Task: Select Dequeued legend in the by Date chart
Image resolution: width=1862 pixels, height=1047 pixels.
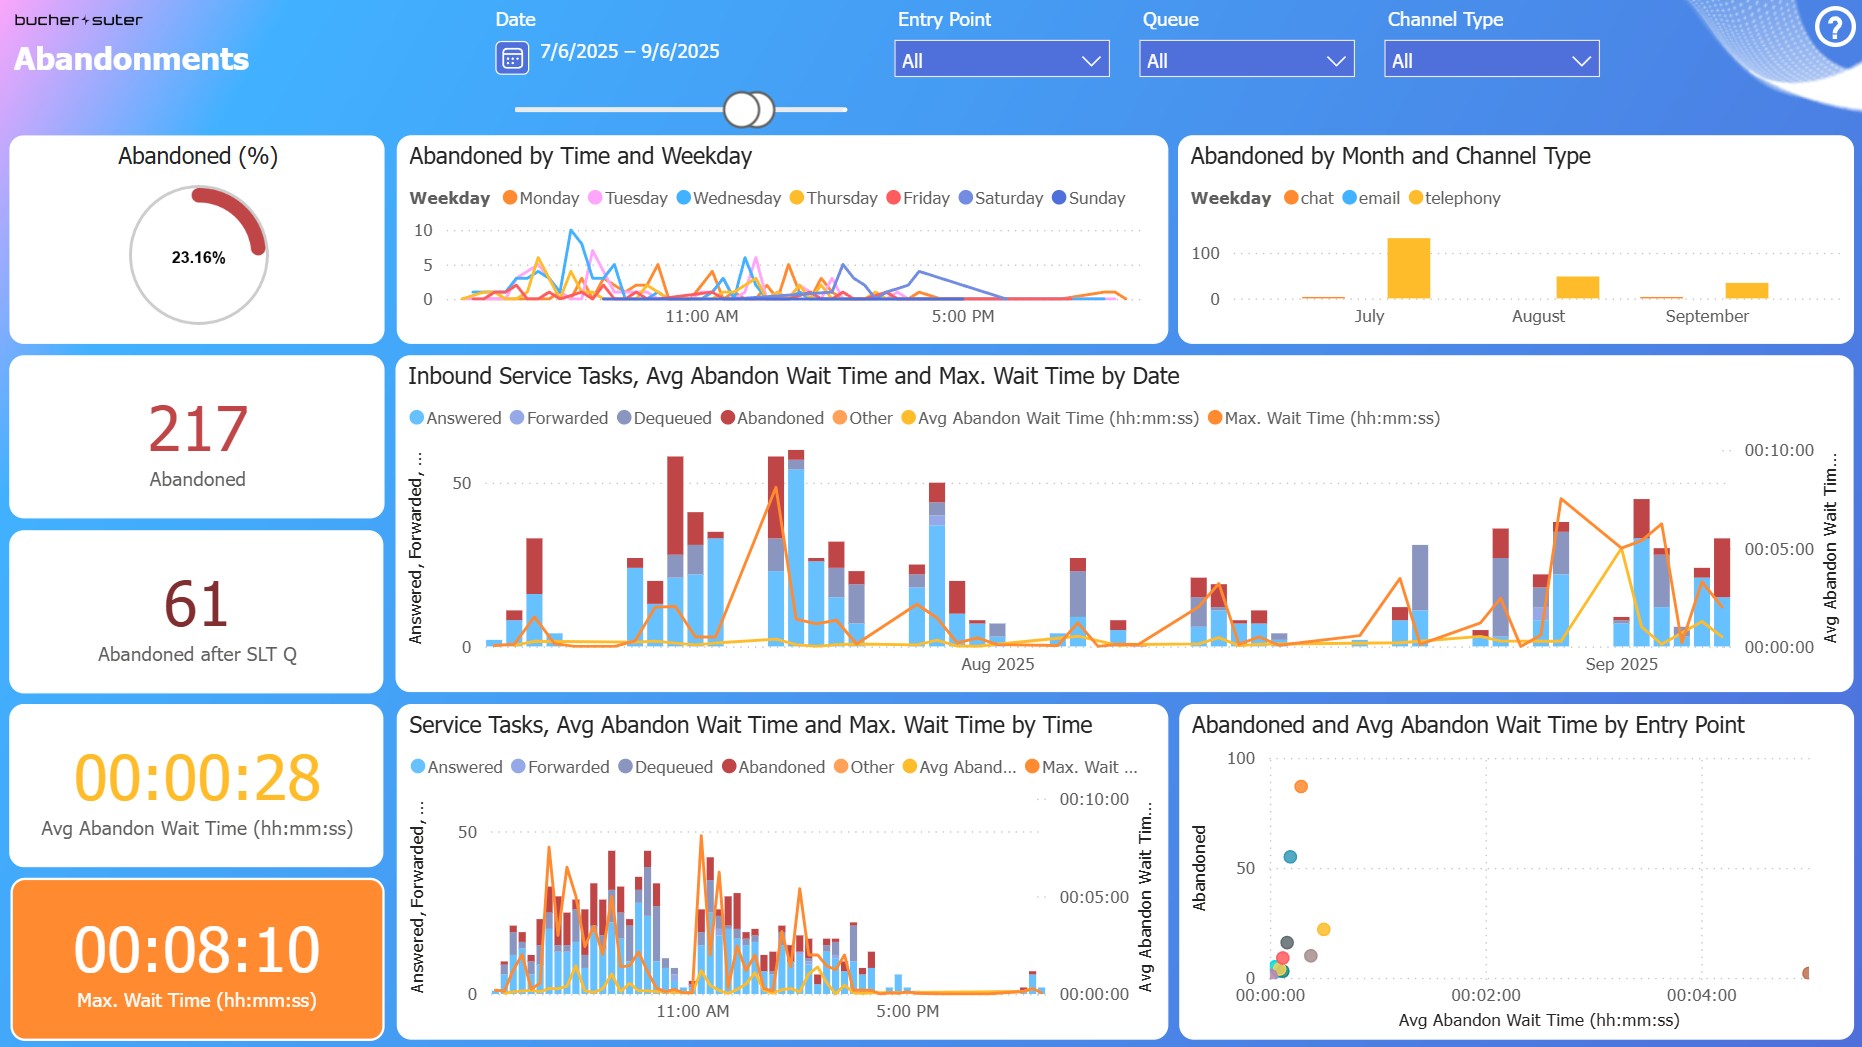Action: pyautogui.click(x=665, y=418)
